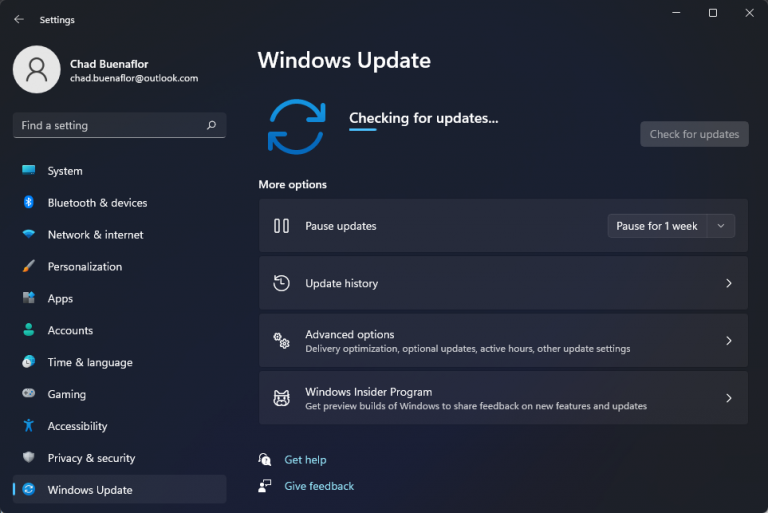Image resolution: width=768 pixels, height=513 pixels.
Task: Click the Windows Update sidebar sync icon
Action: pos(28,489)
